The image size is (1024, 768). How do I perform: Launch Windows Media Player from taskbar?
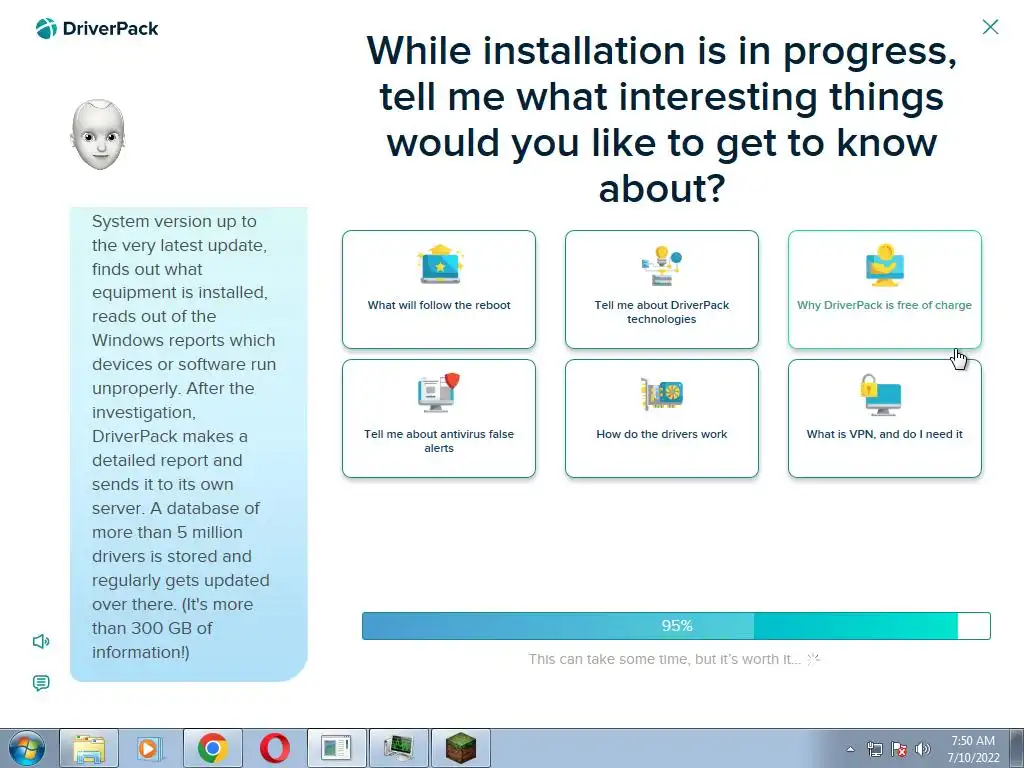(150, 748)
